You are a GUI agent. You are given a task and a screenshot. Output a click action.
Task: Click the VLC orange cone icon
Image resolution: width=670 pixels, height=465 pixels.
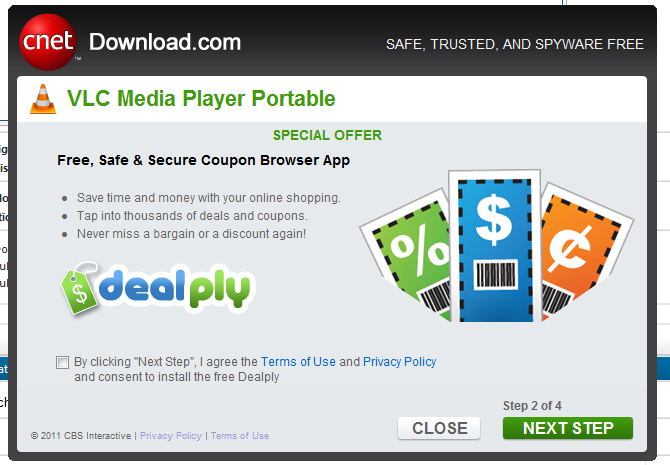[x=43, y=99]
